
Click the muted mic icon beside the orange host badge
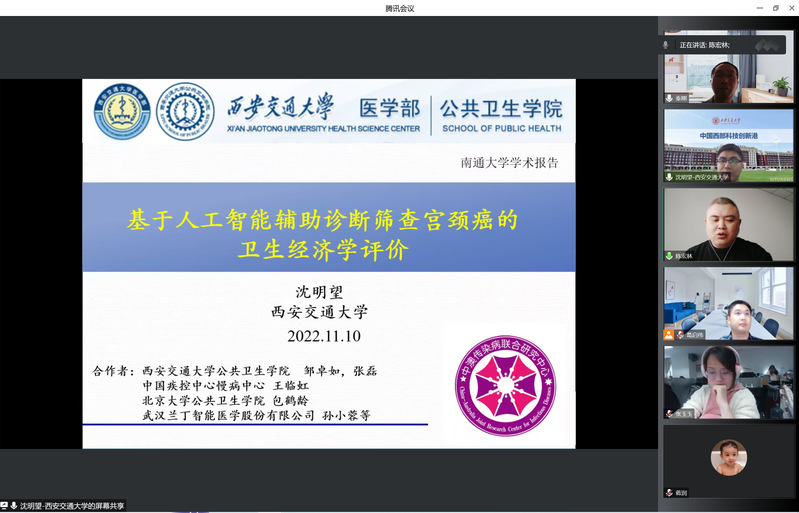coord(679,335)
